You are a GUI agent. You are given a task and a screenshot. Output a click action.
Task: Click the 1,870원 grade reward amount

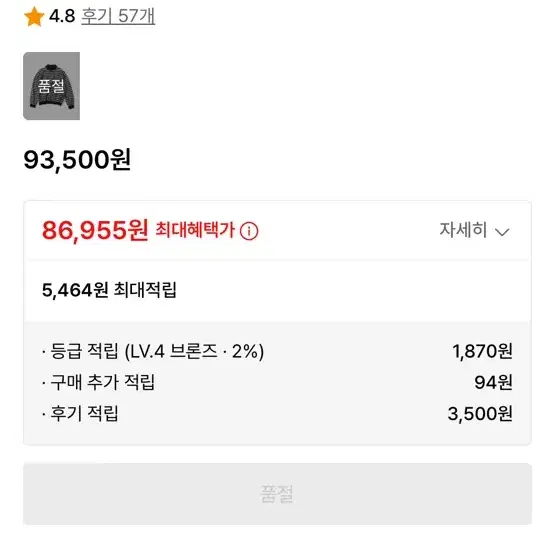[x=482, y=351]
